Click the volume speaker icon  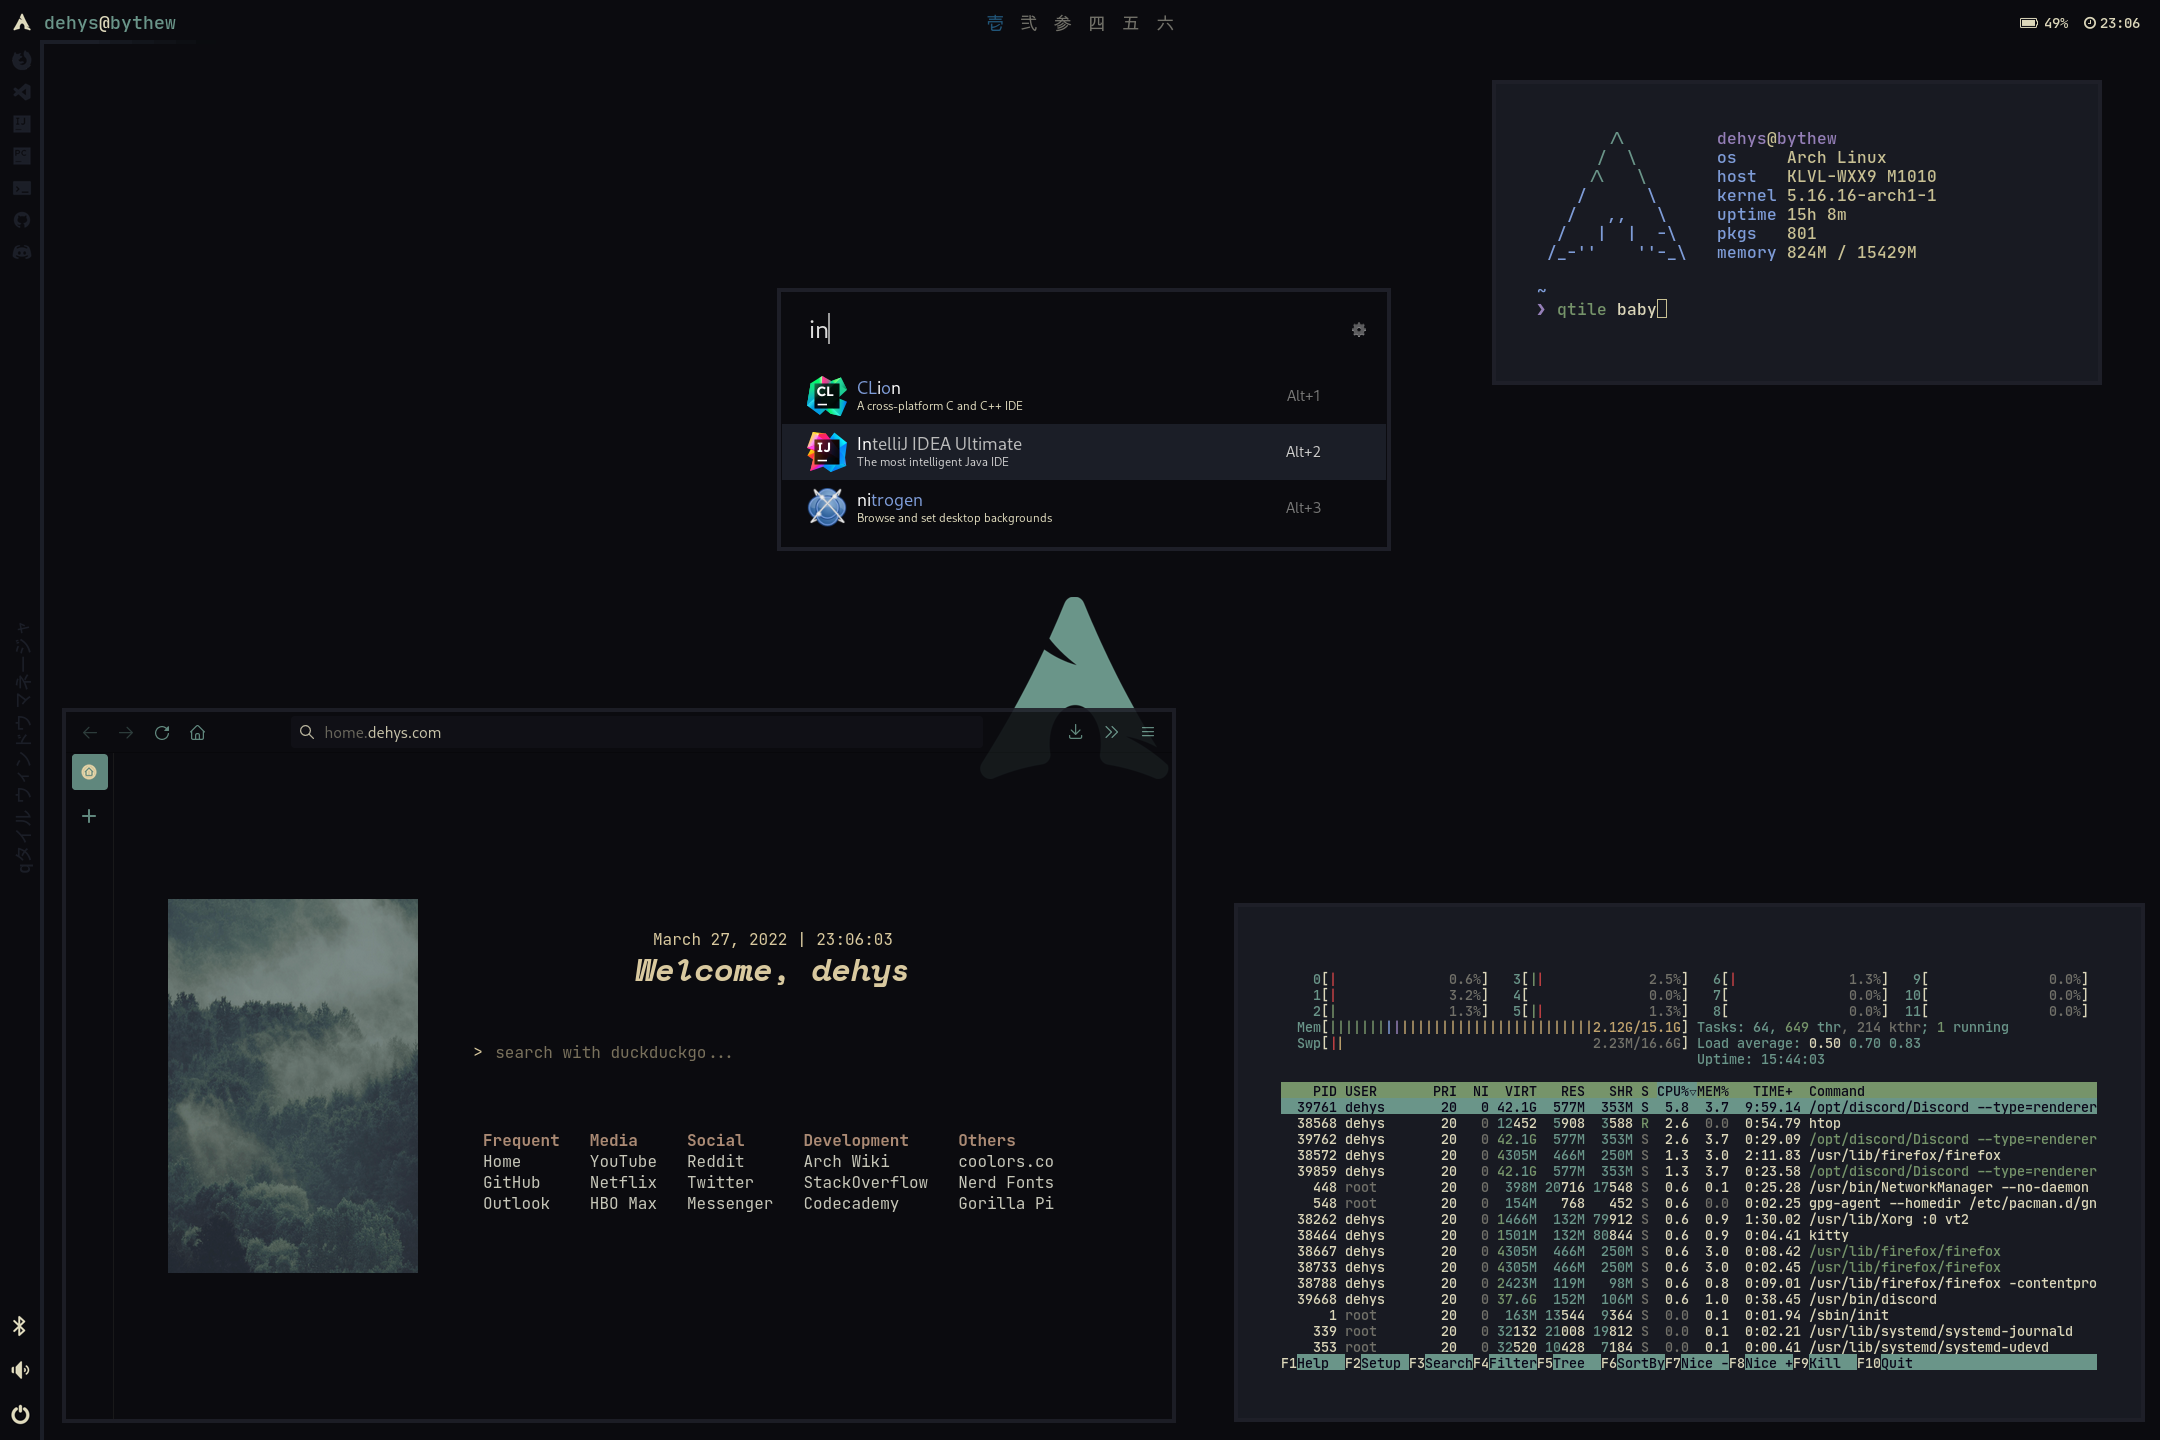[x=20, y=1370]
